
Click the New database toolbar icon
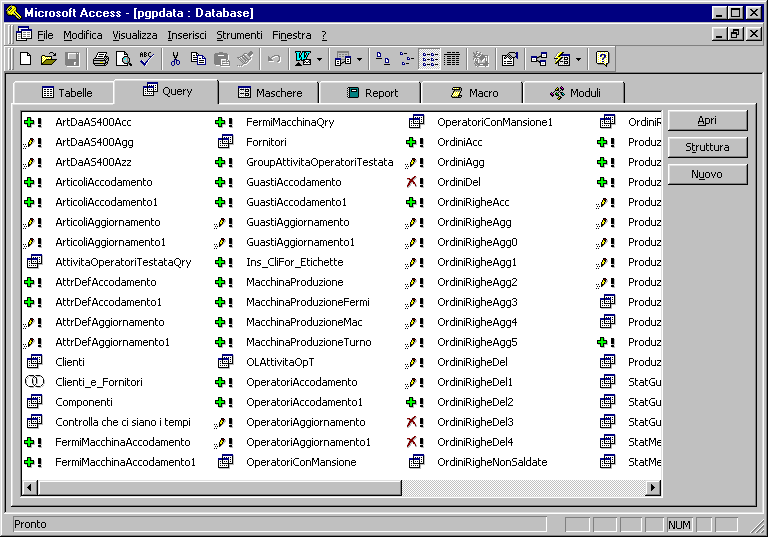(25, 59)
